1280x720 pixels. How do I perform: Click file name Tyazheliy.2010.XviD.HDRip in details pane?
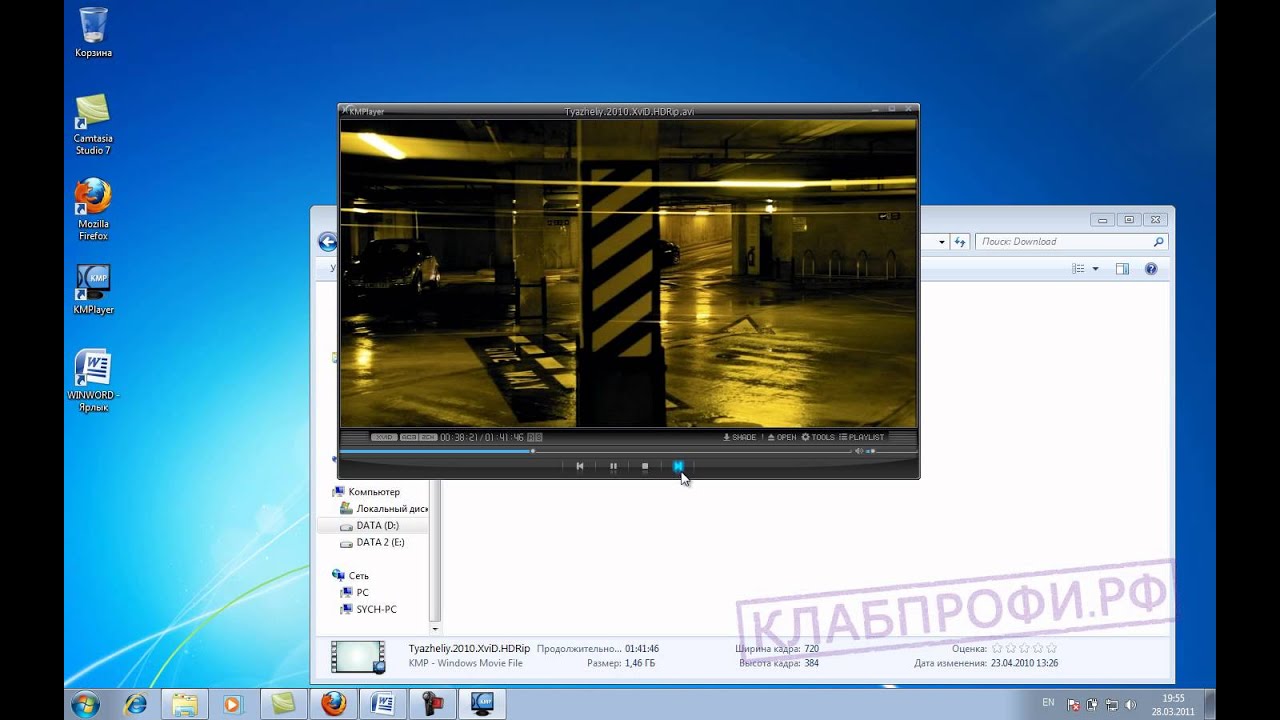click(469, 649)
